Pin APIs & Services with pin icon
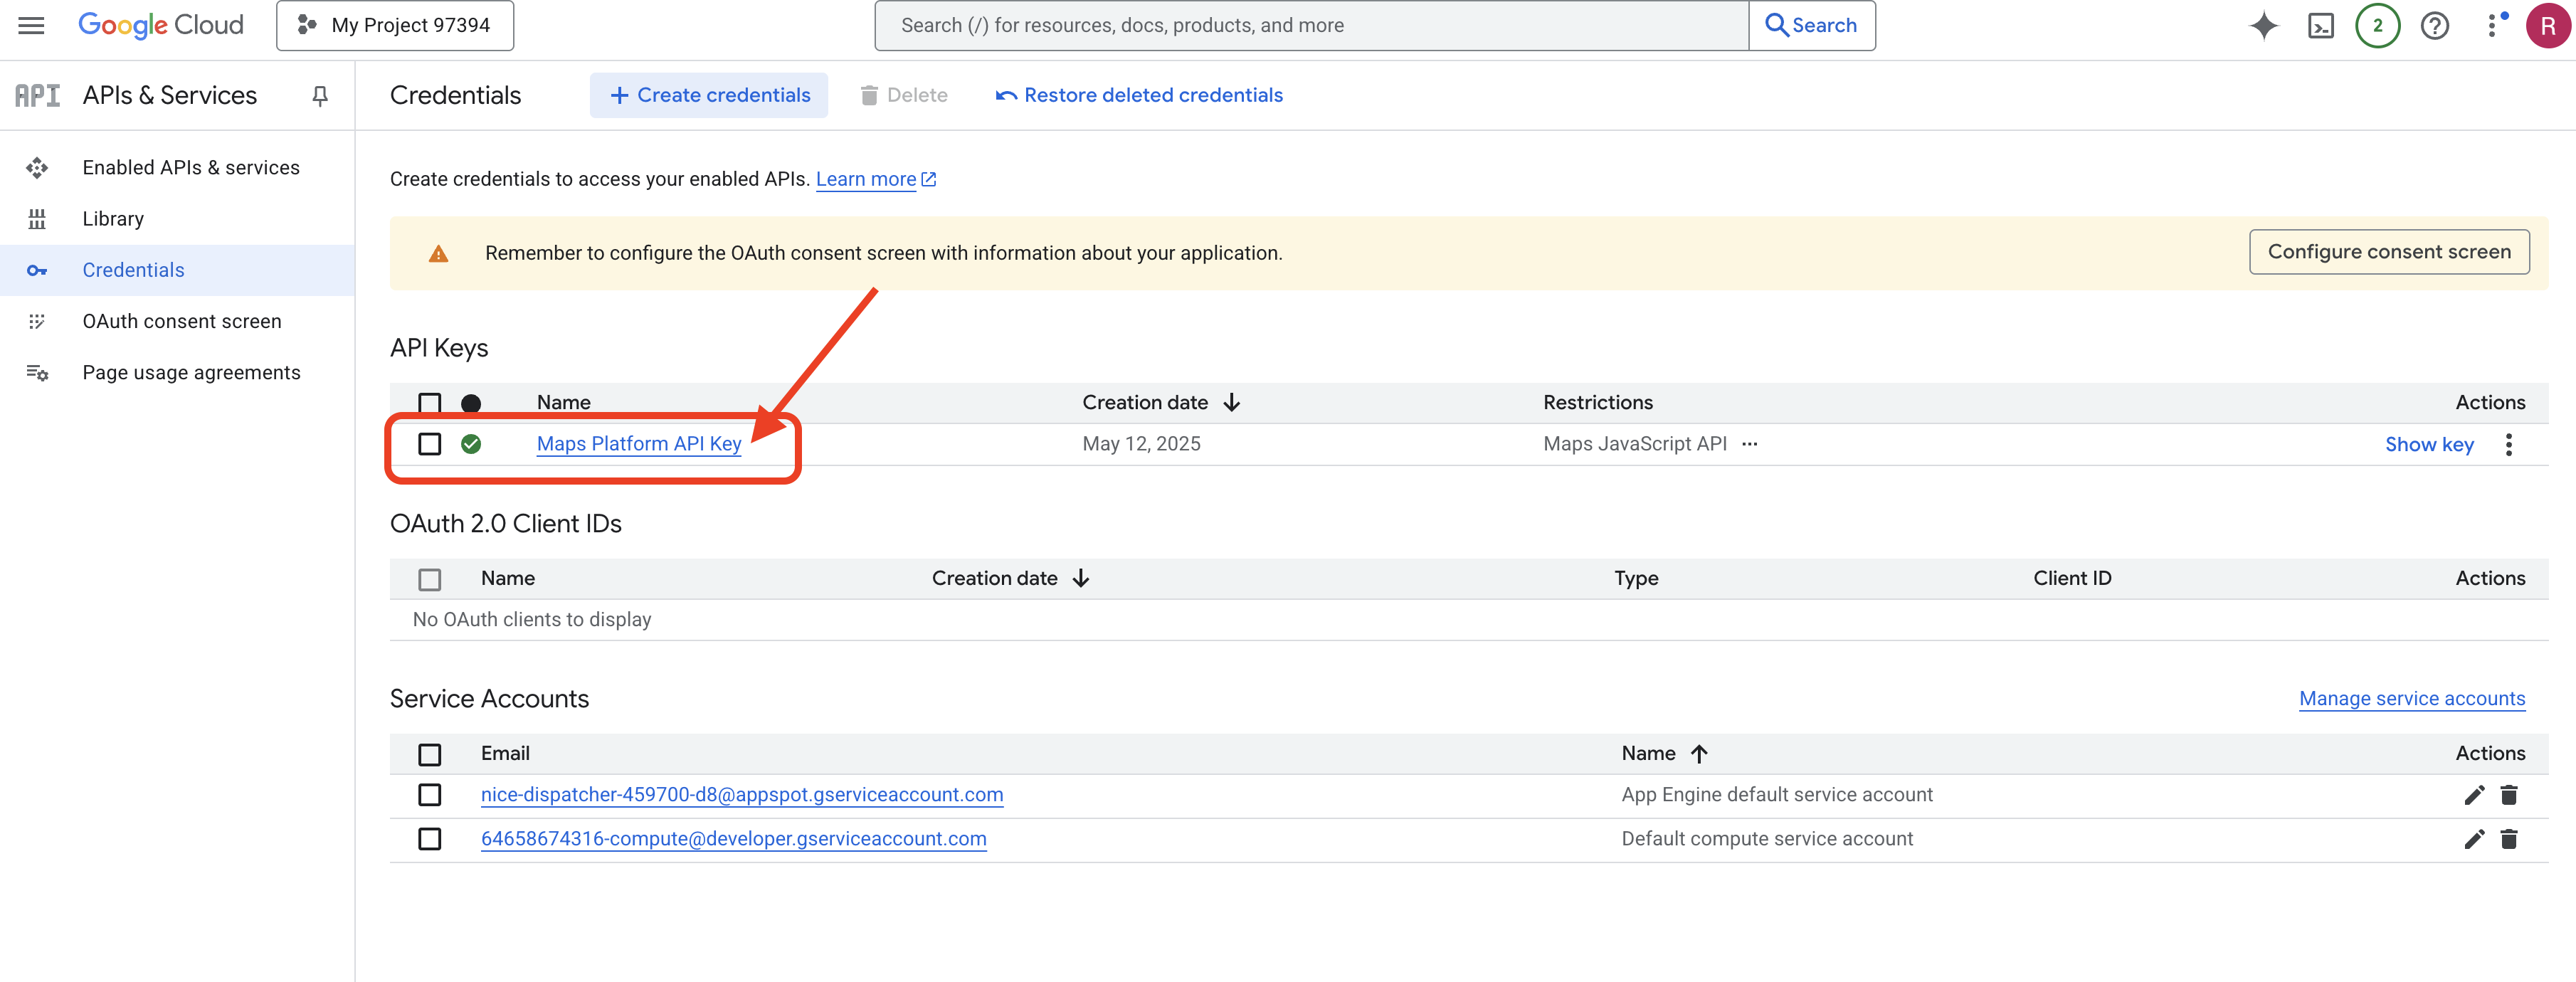Screen dimensions: 2576x982 [320, 96]
